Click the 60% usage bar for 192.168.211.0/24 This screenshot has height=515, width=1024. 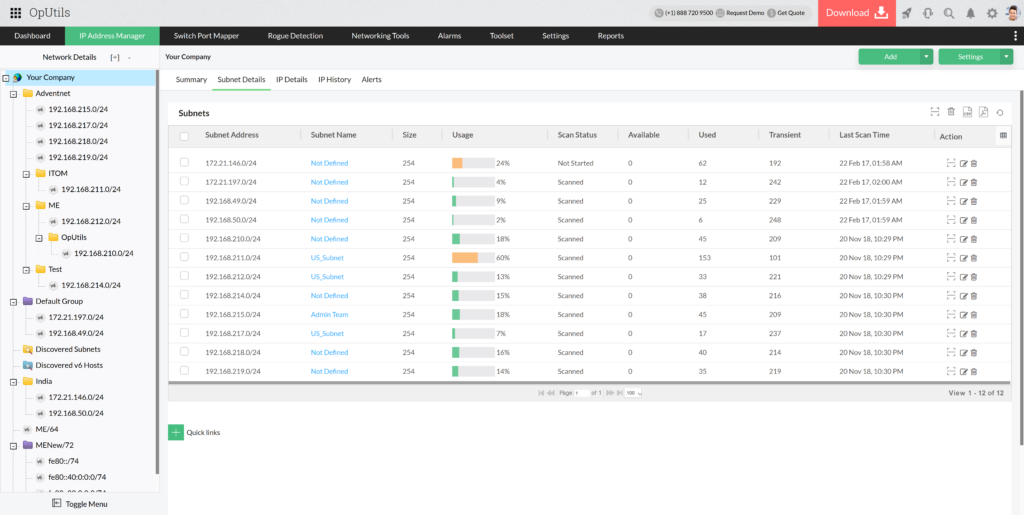tap(472, 257)
